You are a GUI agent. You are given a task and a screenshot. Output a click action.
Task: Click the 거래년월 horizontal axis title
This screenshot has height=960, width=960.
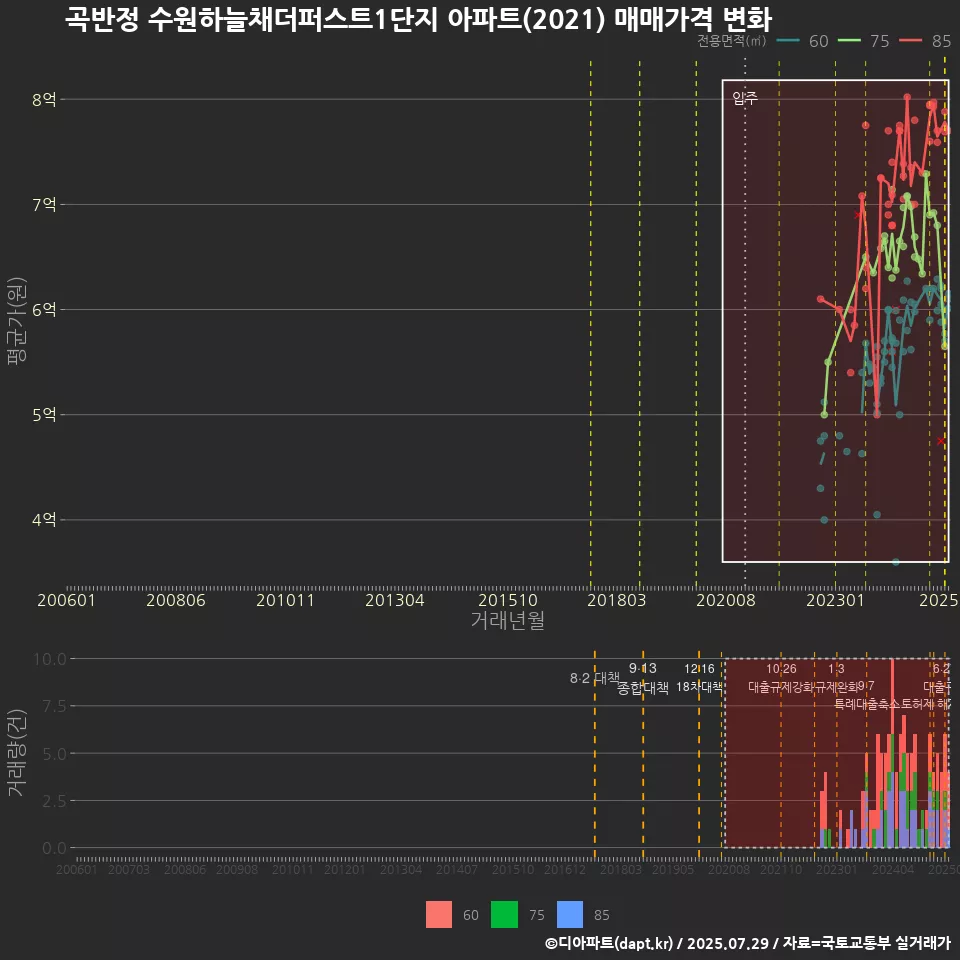[x=508, y=620]
